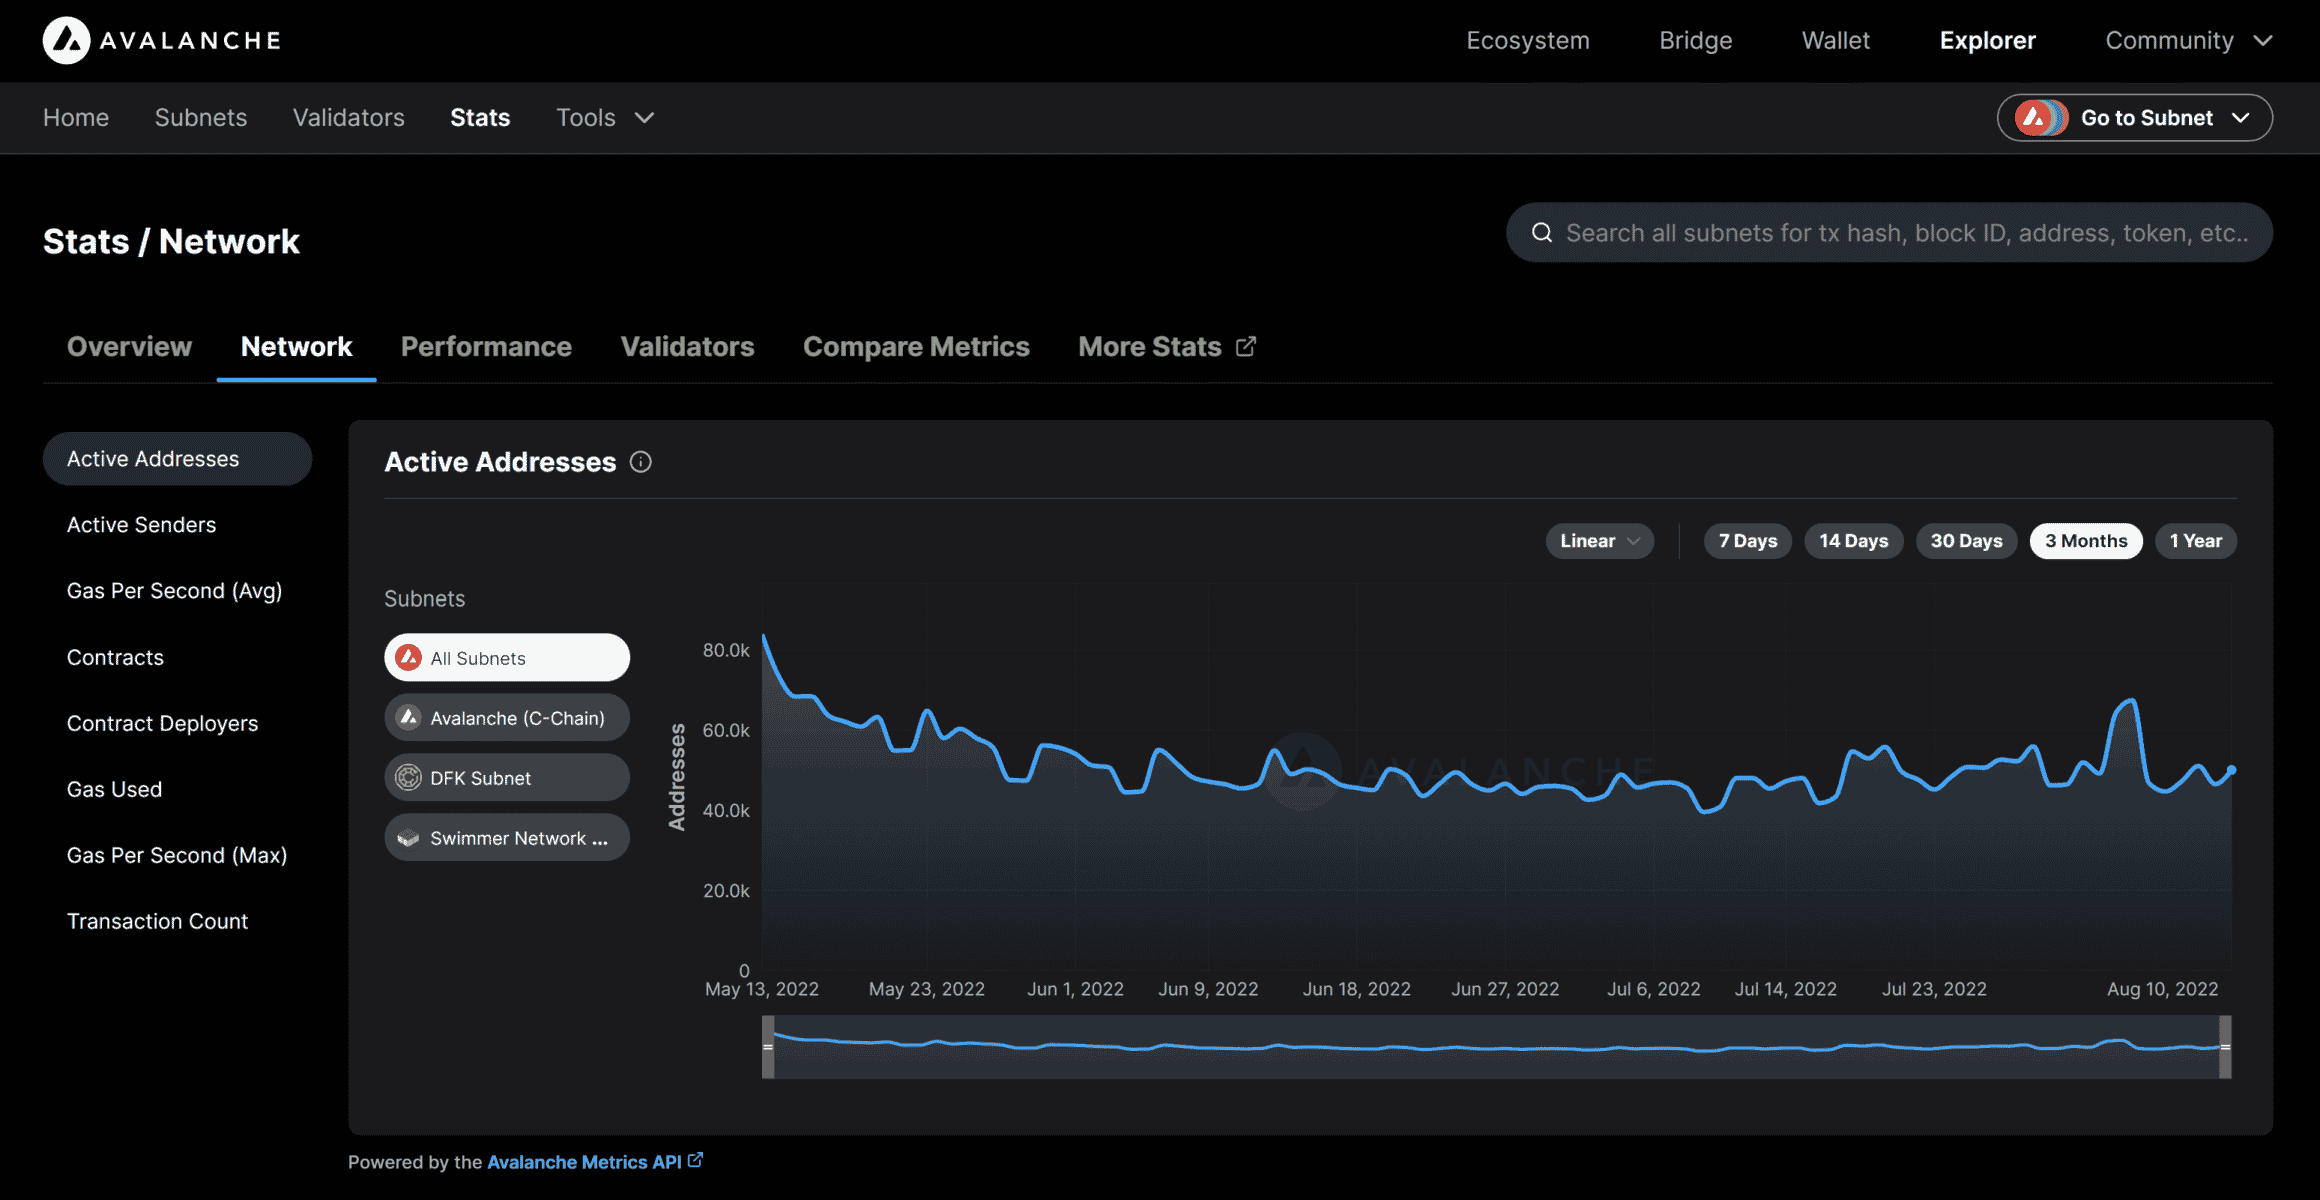Click the search magnifier icon in subnet search bar

[1543, 232]
